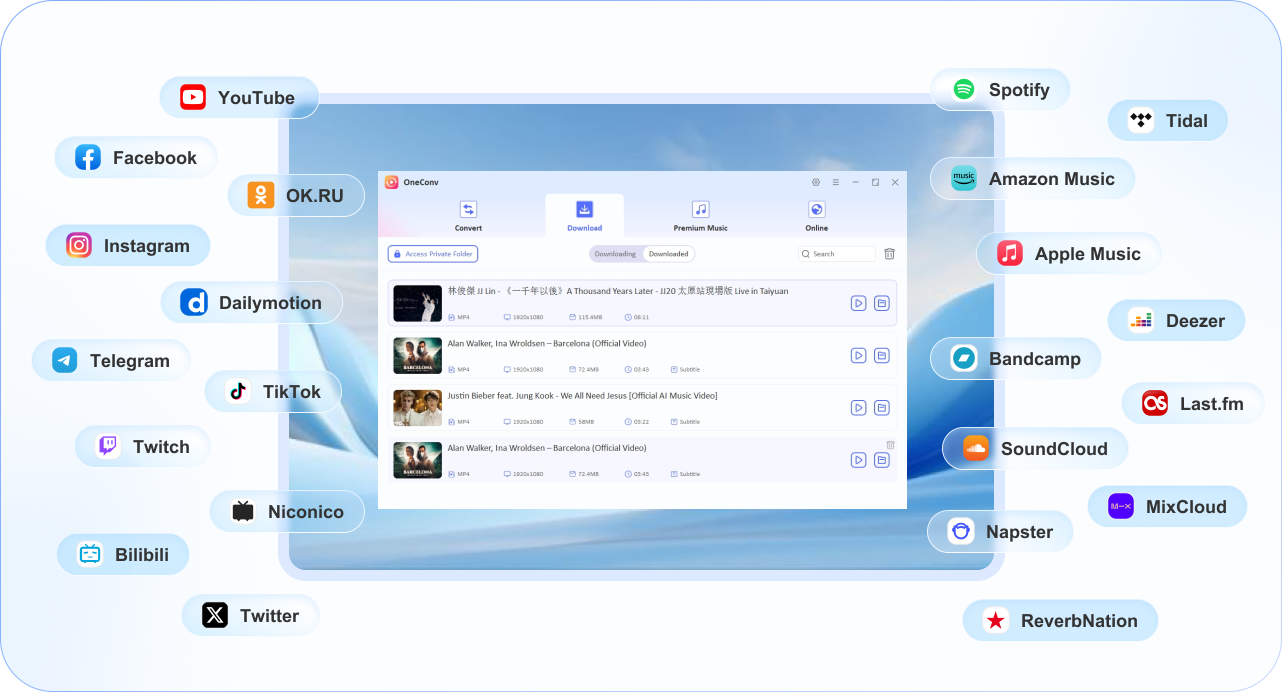This screenshot has height=692, width=1282.
Task: Delete the last Barcelona item via its trash icon
Action: [x=890, y=445]
